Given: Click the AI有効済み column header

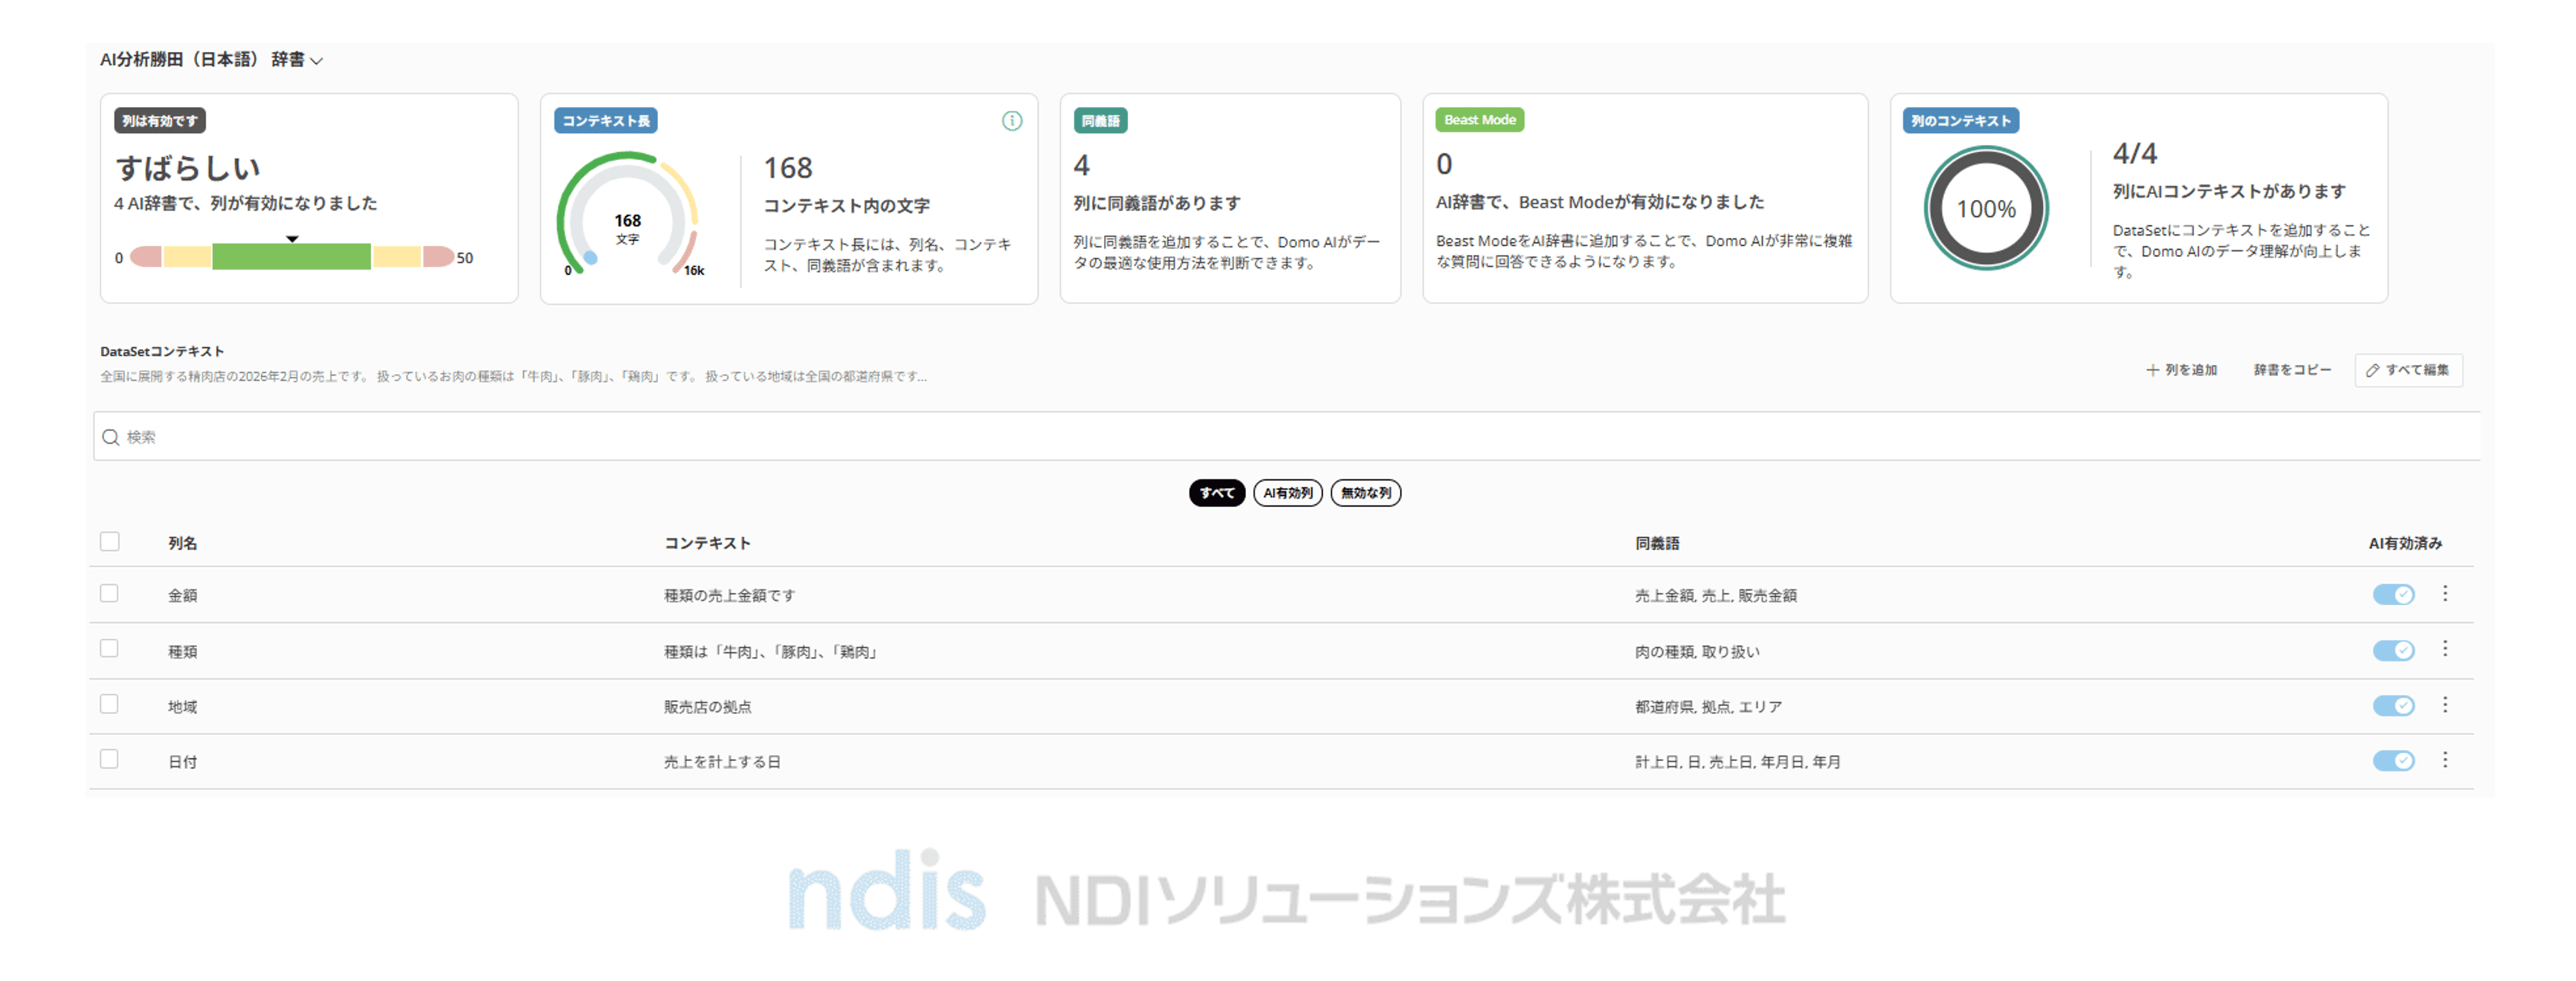Looking at the screenshot, I should point(2405,543).
